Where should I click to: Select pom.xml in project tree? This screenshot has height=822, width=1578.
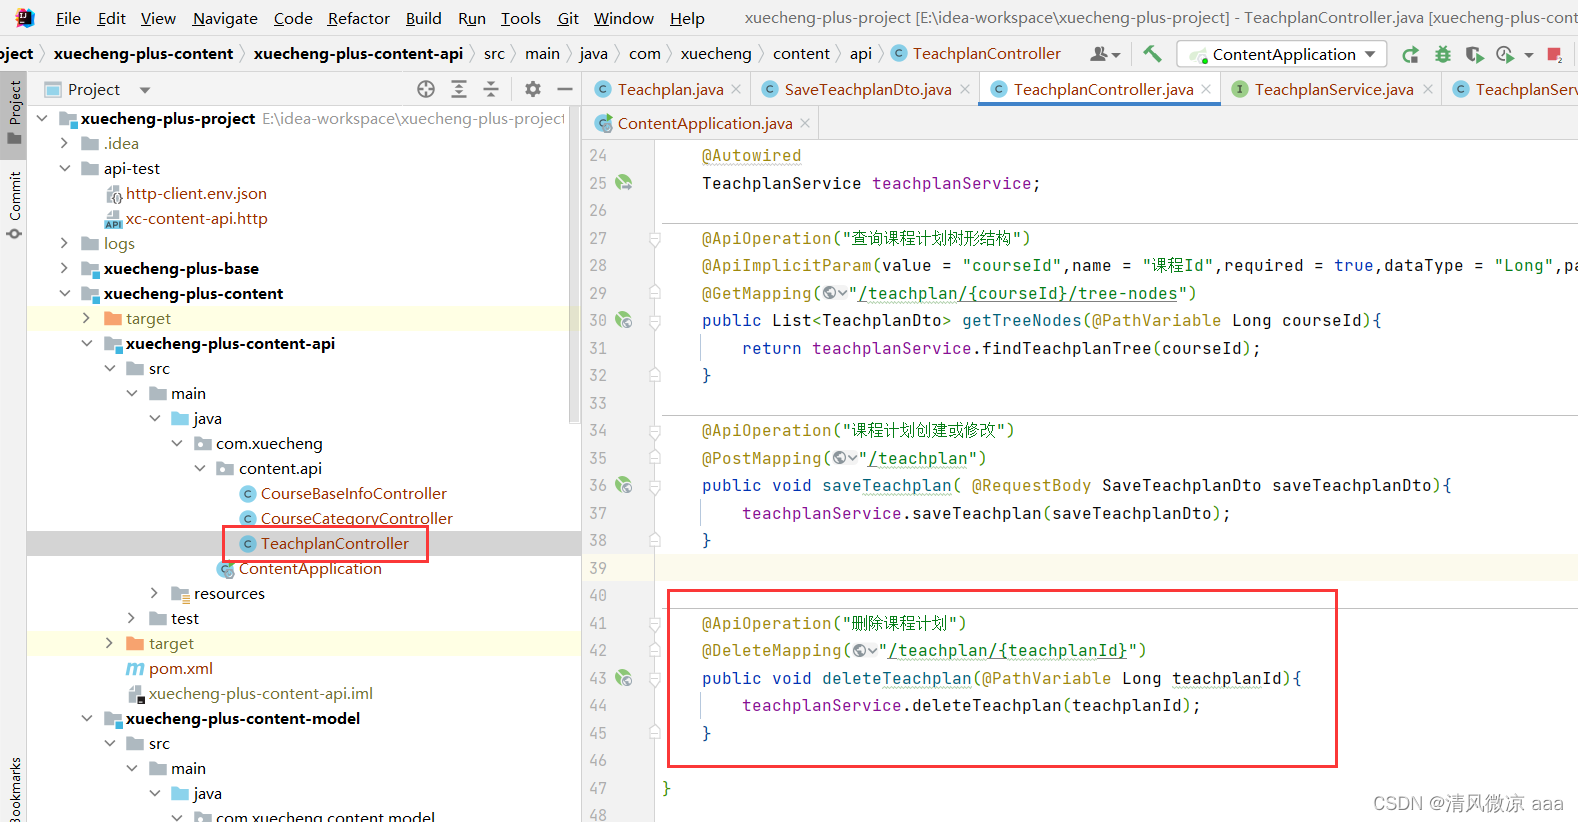click(x=180, y=668)
